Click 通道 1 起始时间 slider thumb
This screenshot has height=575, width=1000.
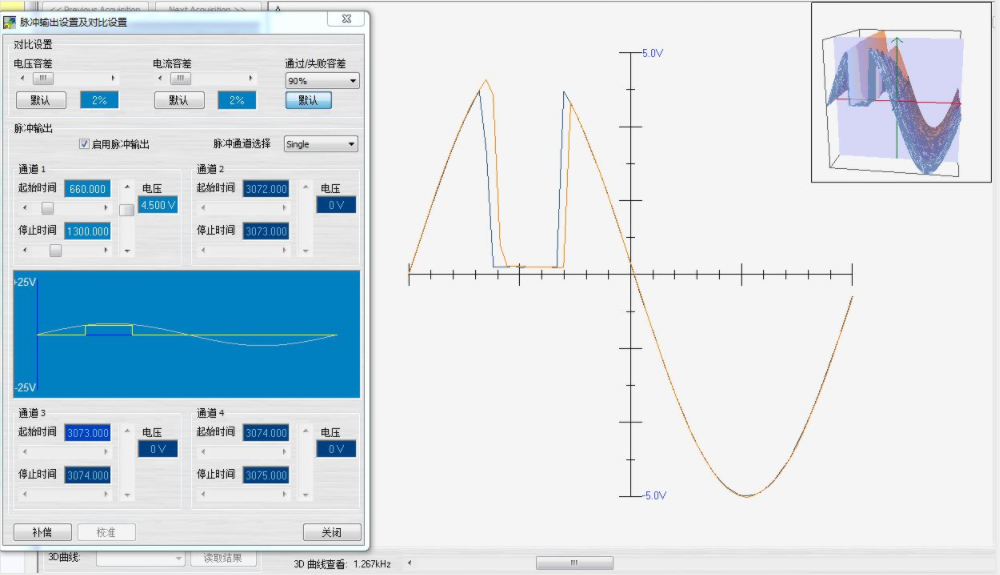48,208
